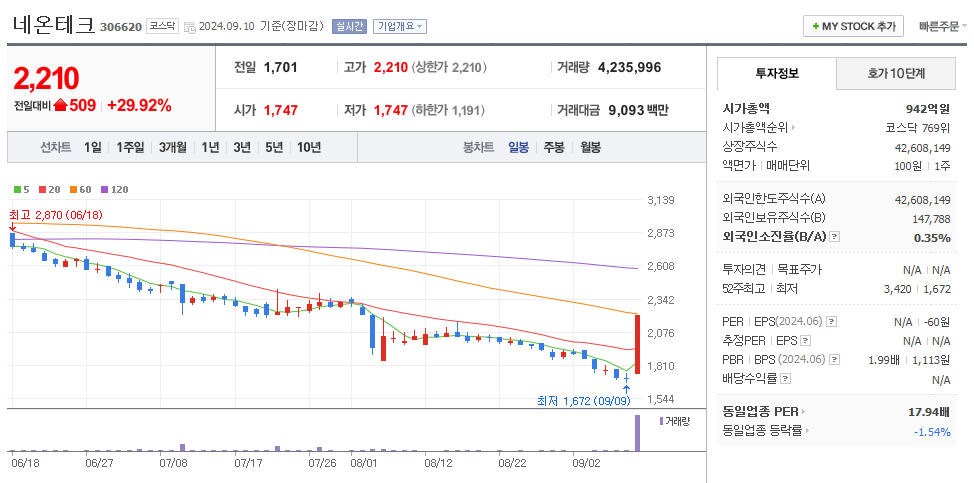Click the 코스닥 769위 rank value
Image resolution: width=974 pixels, height=483 pixels.
click(x=918, y=128)
